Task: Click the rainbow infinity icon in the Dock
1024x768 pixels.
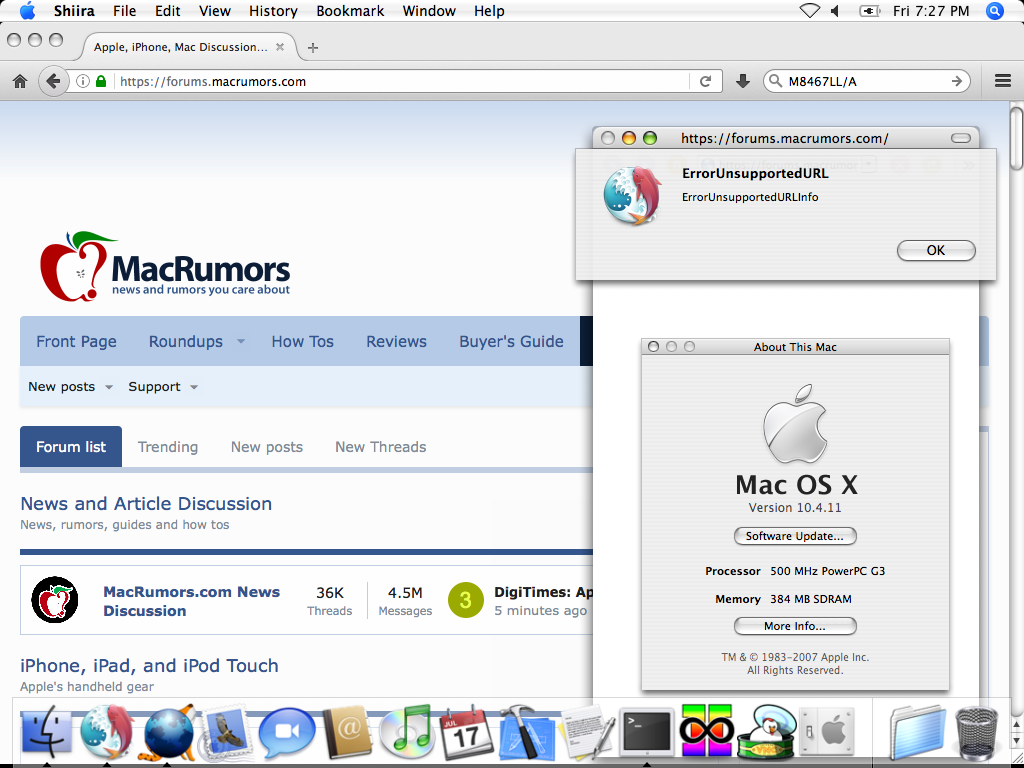Action: 707,731
